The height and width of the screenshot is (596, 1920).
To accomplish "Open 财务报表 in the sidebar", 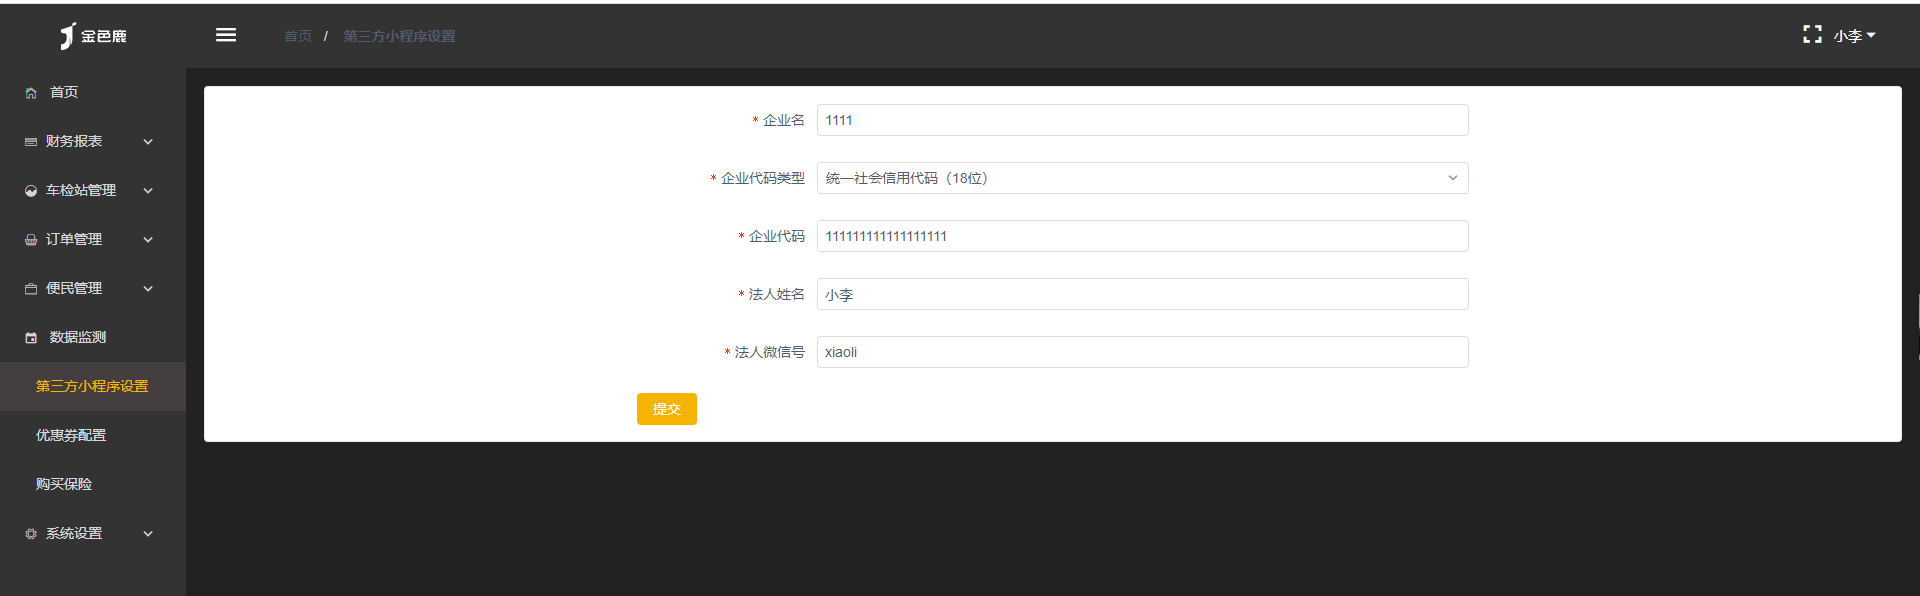I will pos(93,141).
